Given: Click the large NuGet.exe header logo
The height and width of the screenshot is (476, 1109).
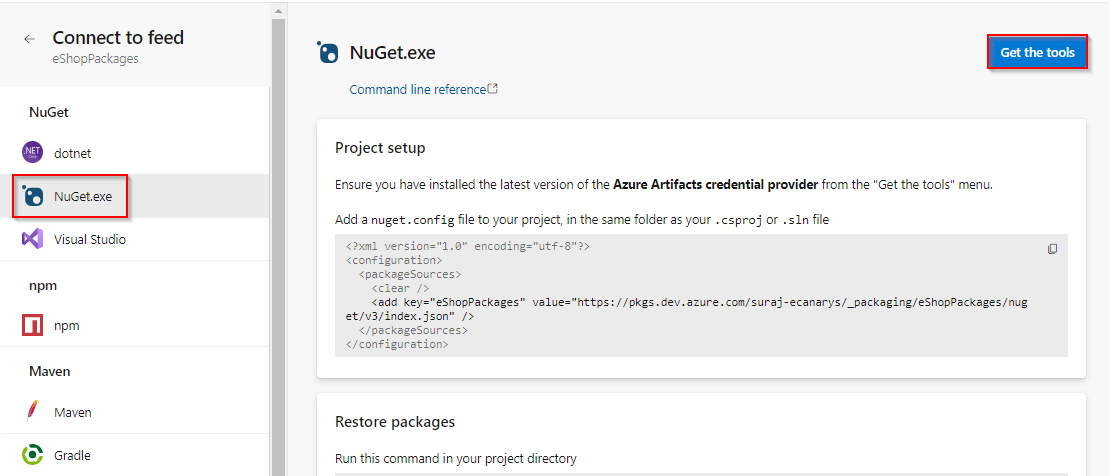Looking at the screenshot, I should (x=327, y=53).
